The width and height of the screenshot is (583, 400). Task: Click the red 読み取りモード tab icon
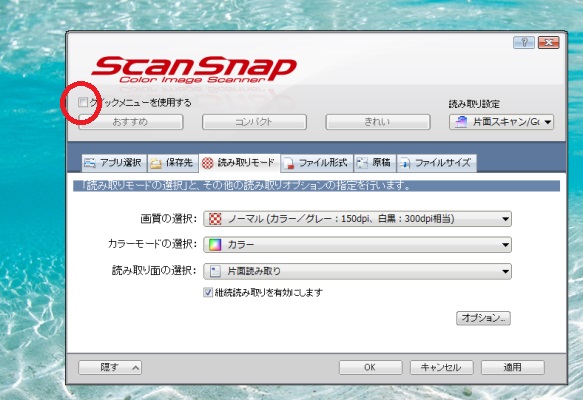(207, 163)
